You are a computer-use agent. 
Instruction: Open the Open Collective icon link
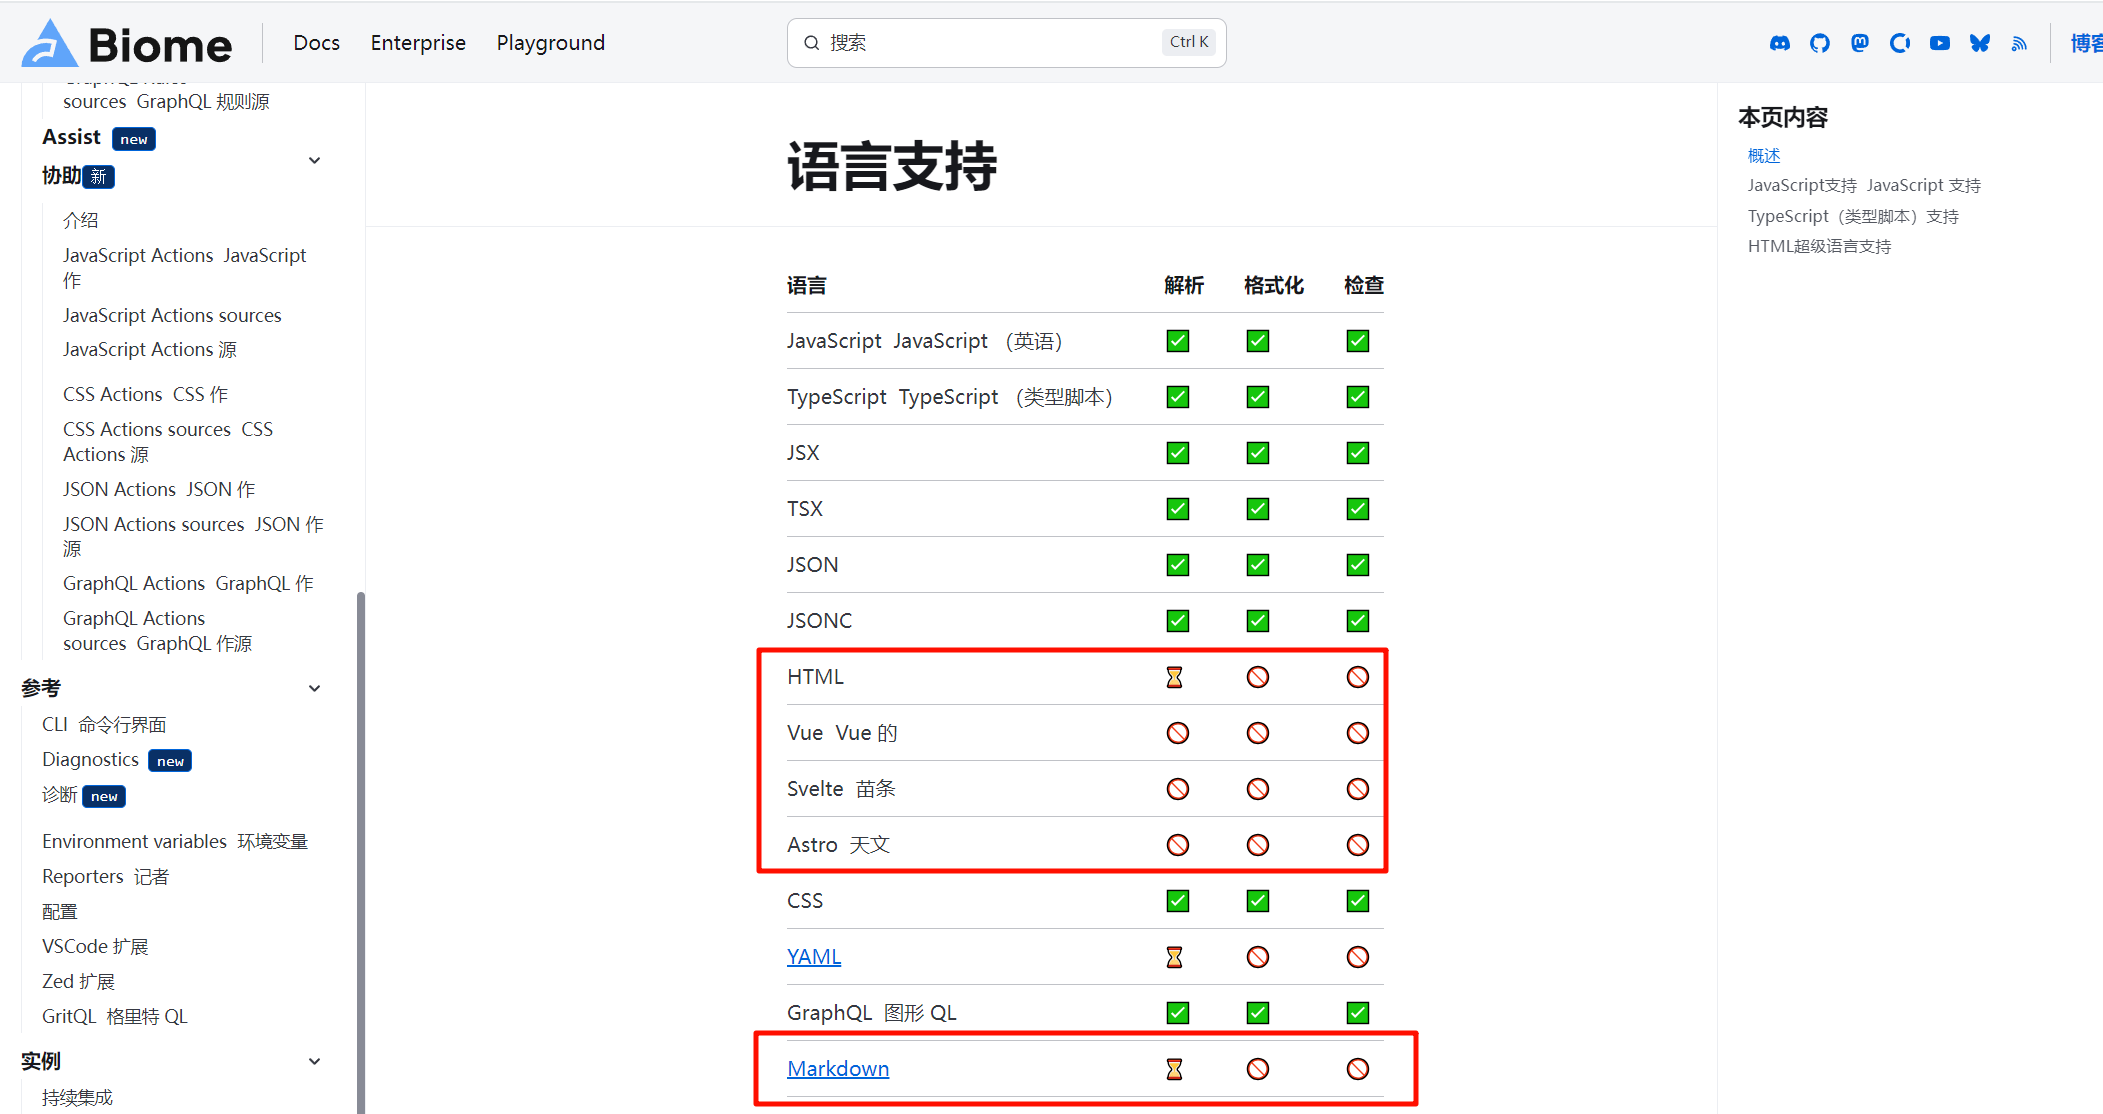coord(1899,43)
